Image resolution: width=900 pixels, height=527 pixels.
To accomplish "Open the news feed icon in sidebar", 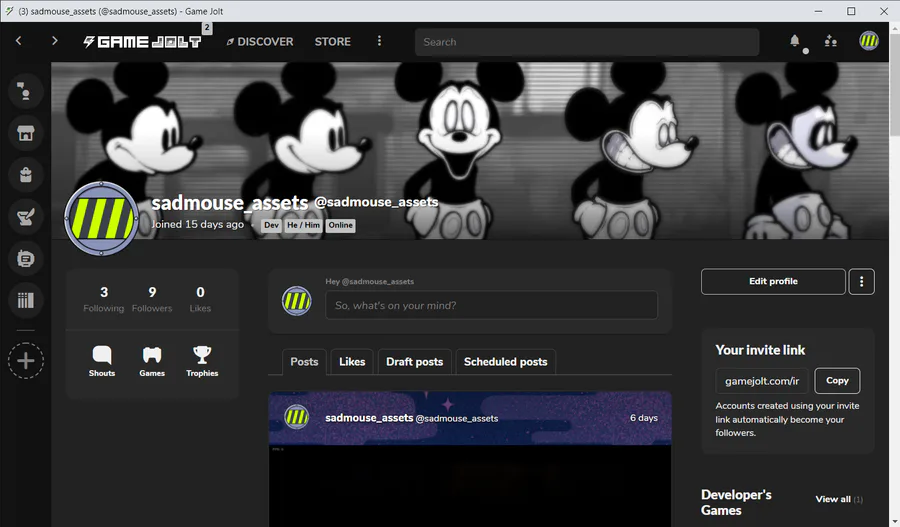I will click(x=25, y=259).
